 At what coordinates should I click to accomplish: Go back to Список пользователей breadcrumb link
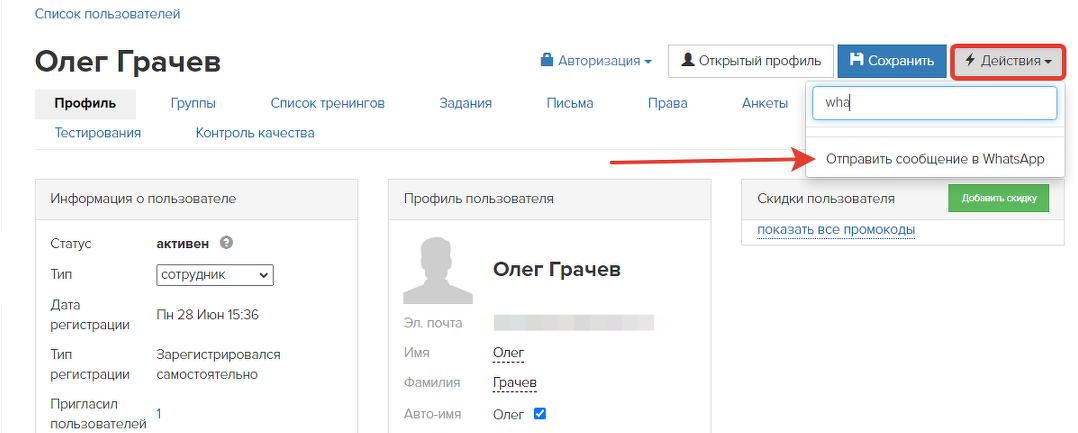(x=108, y=14)
